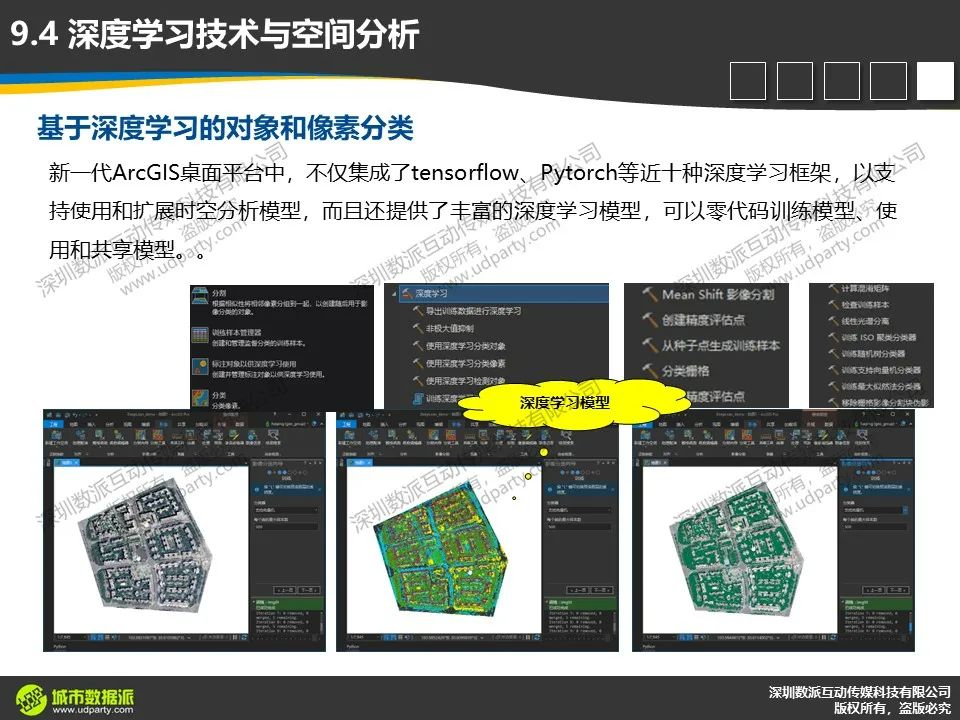960x720 pixels.
Task: Click hammer icon beside 使用深度学习分类对象
Action: click(419, 346)
